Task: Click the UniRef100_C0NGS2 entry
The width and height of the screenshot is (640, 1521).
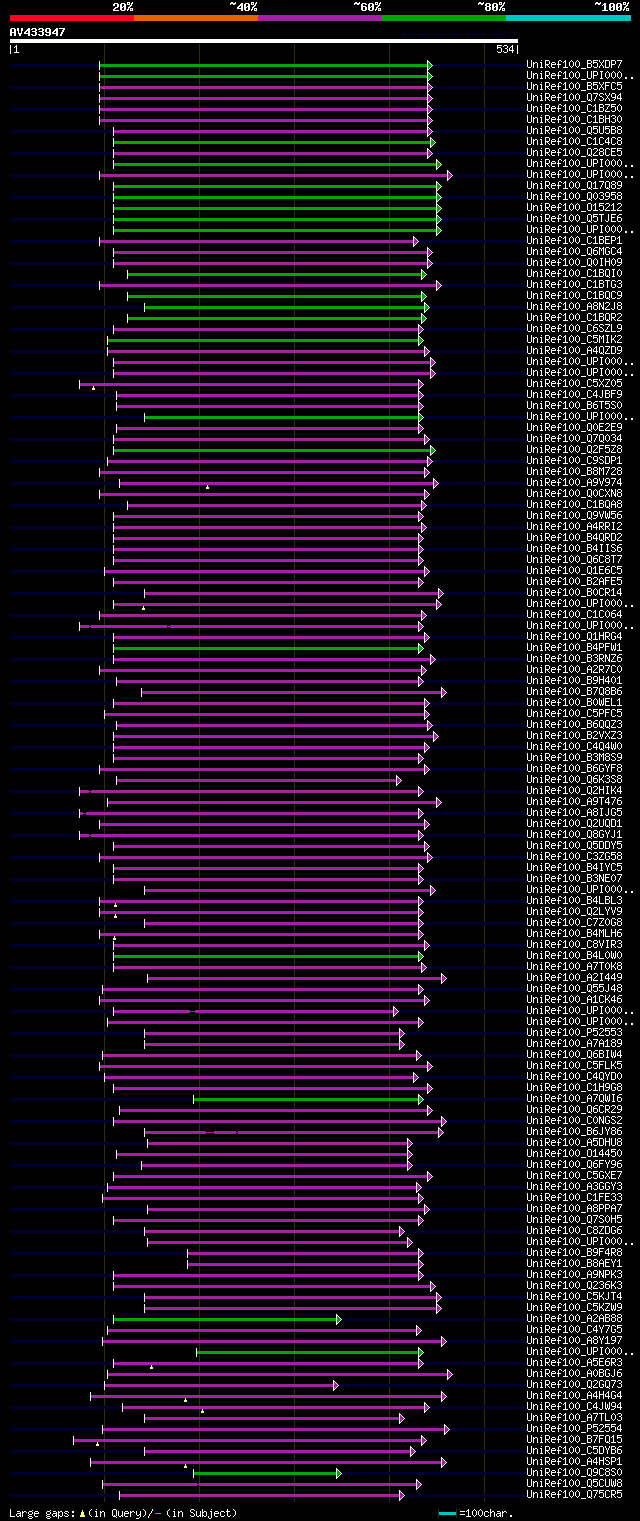Action: click(x=574, y=1121)
